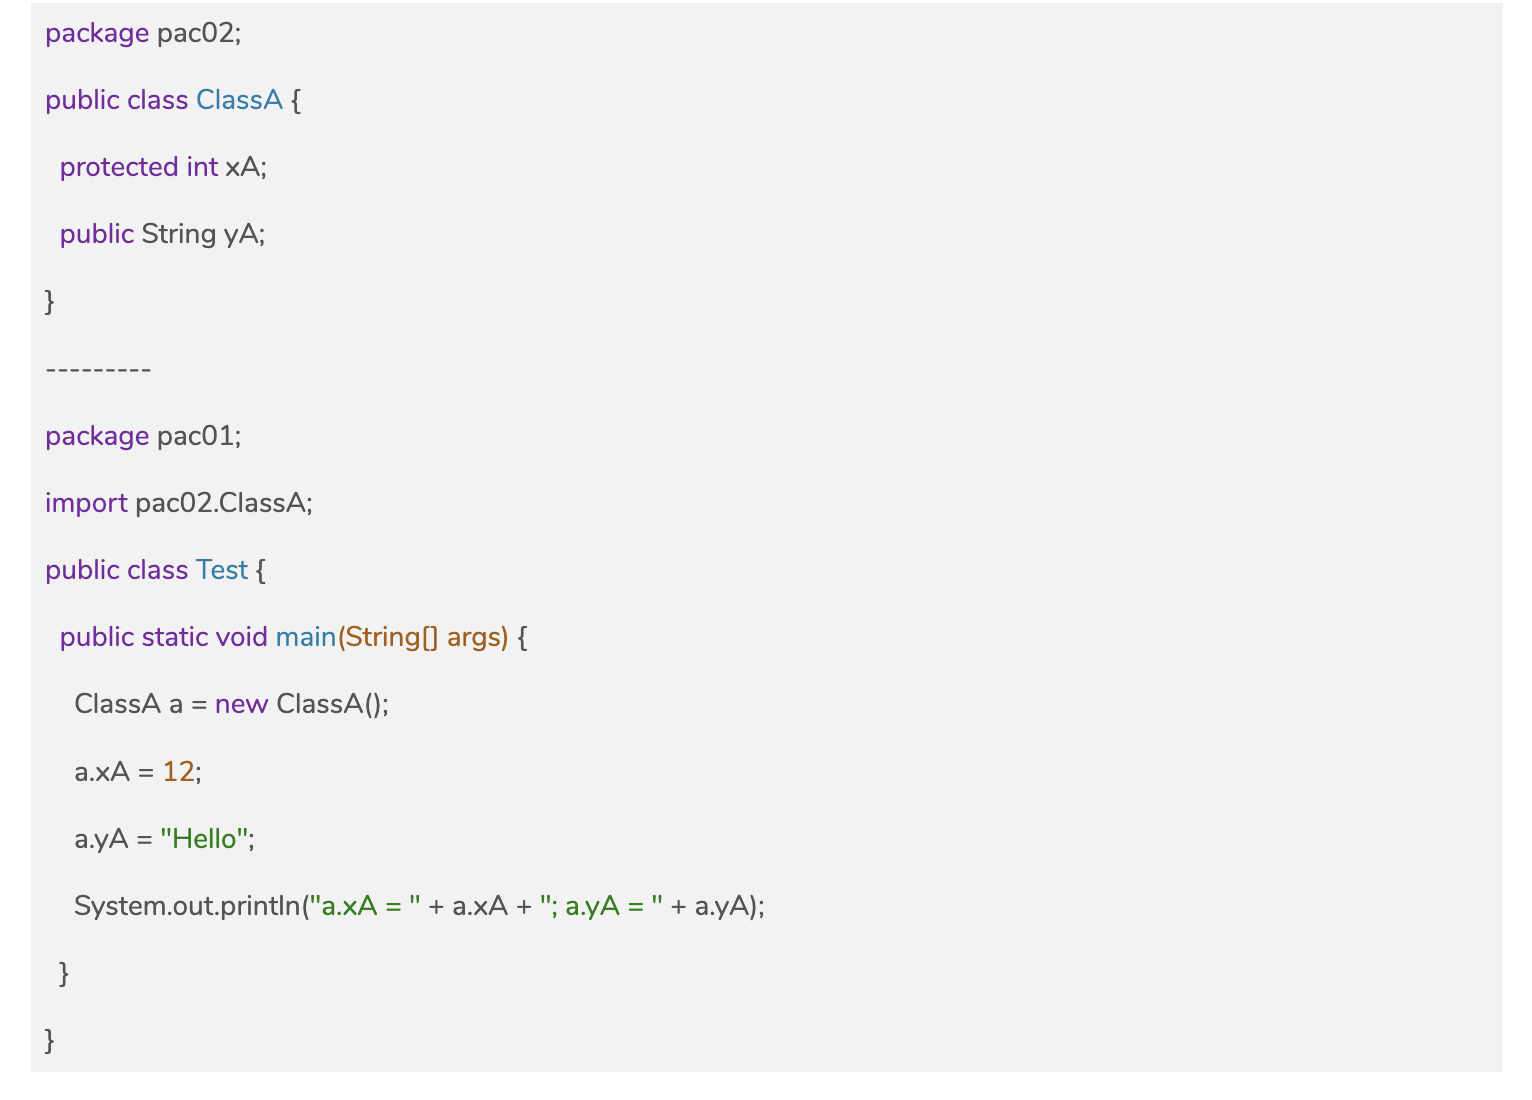Click the "(String[] args)" parameter list
Image resolution: width=1532 pixels, height=1100 pixels.
click(x=423, y=637)
